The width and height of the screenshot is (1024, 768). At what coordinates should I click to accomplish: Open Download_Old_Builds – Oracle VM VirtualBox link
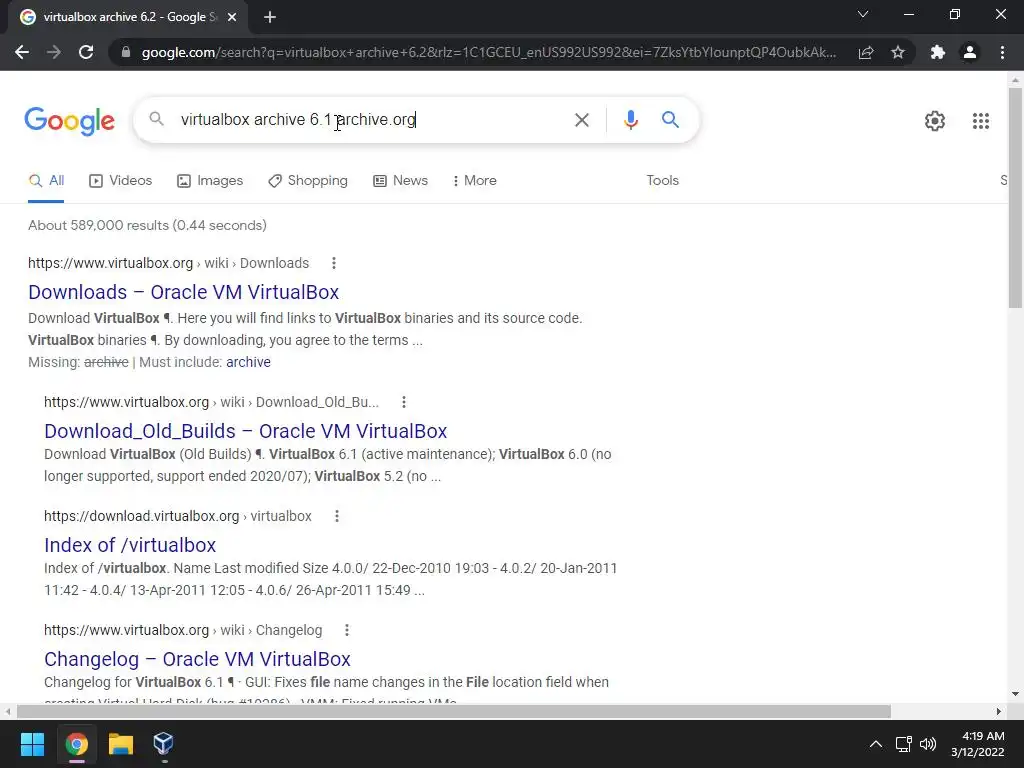coord(246,431)
